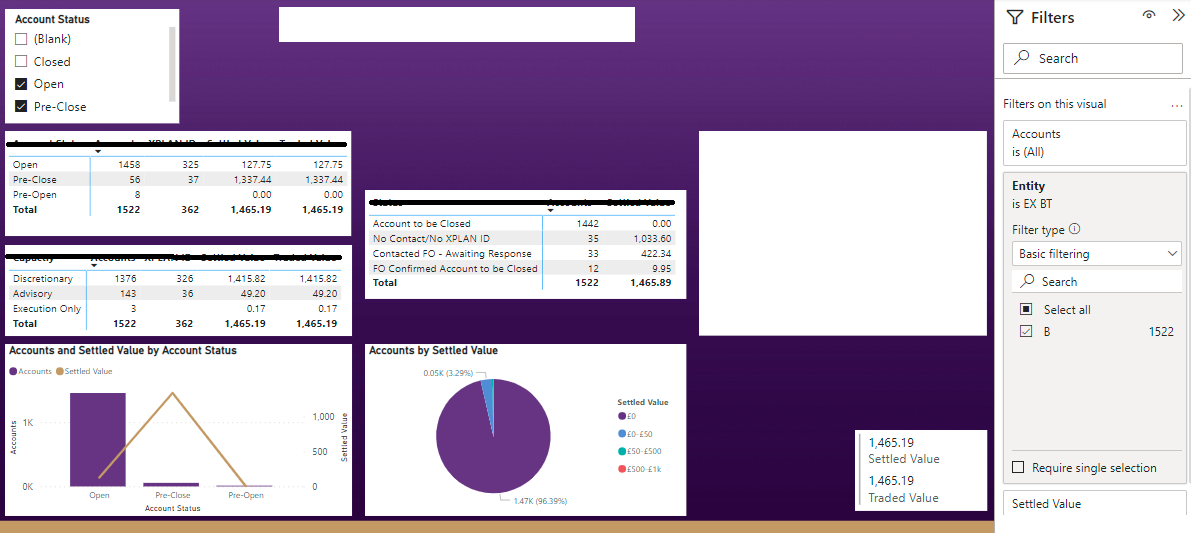This screenshot has width=1191, height=533.
Task: Click the tan Settled Value legend swatch
Action: 61,371
